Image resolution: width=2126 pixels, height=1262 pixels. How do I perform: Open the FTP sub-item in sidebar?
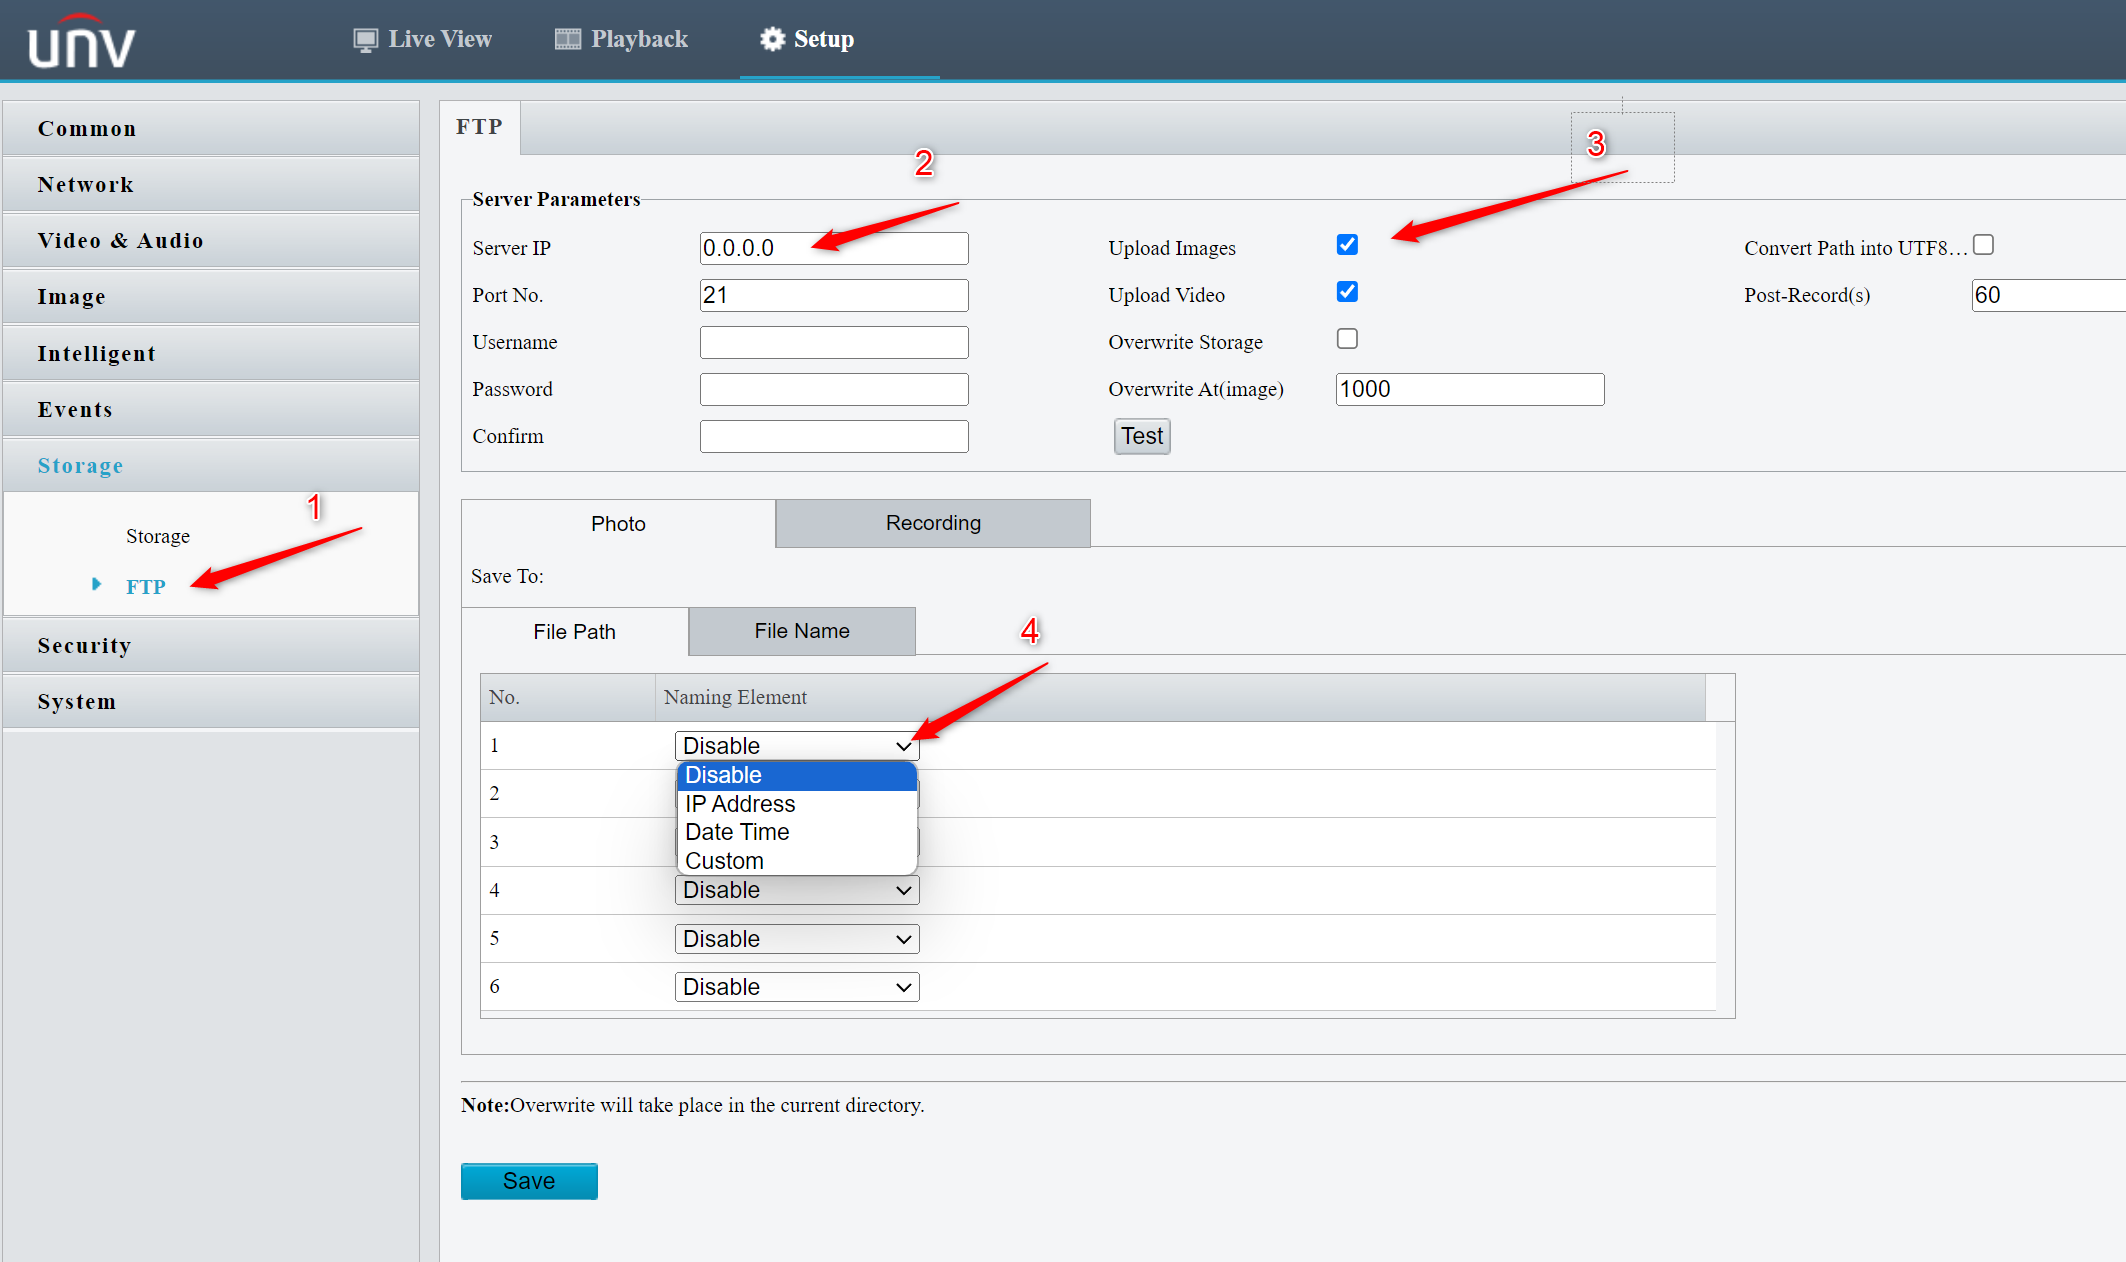(x=146, y=586)
